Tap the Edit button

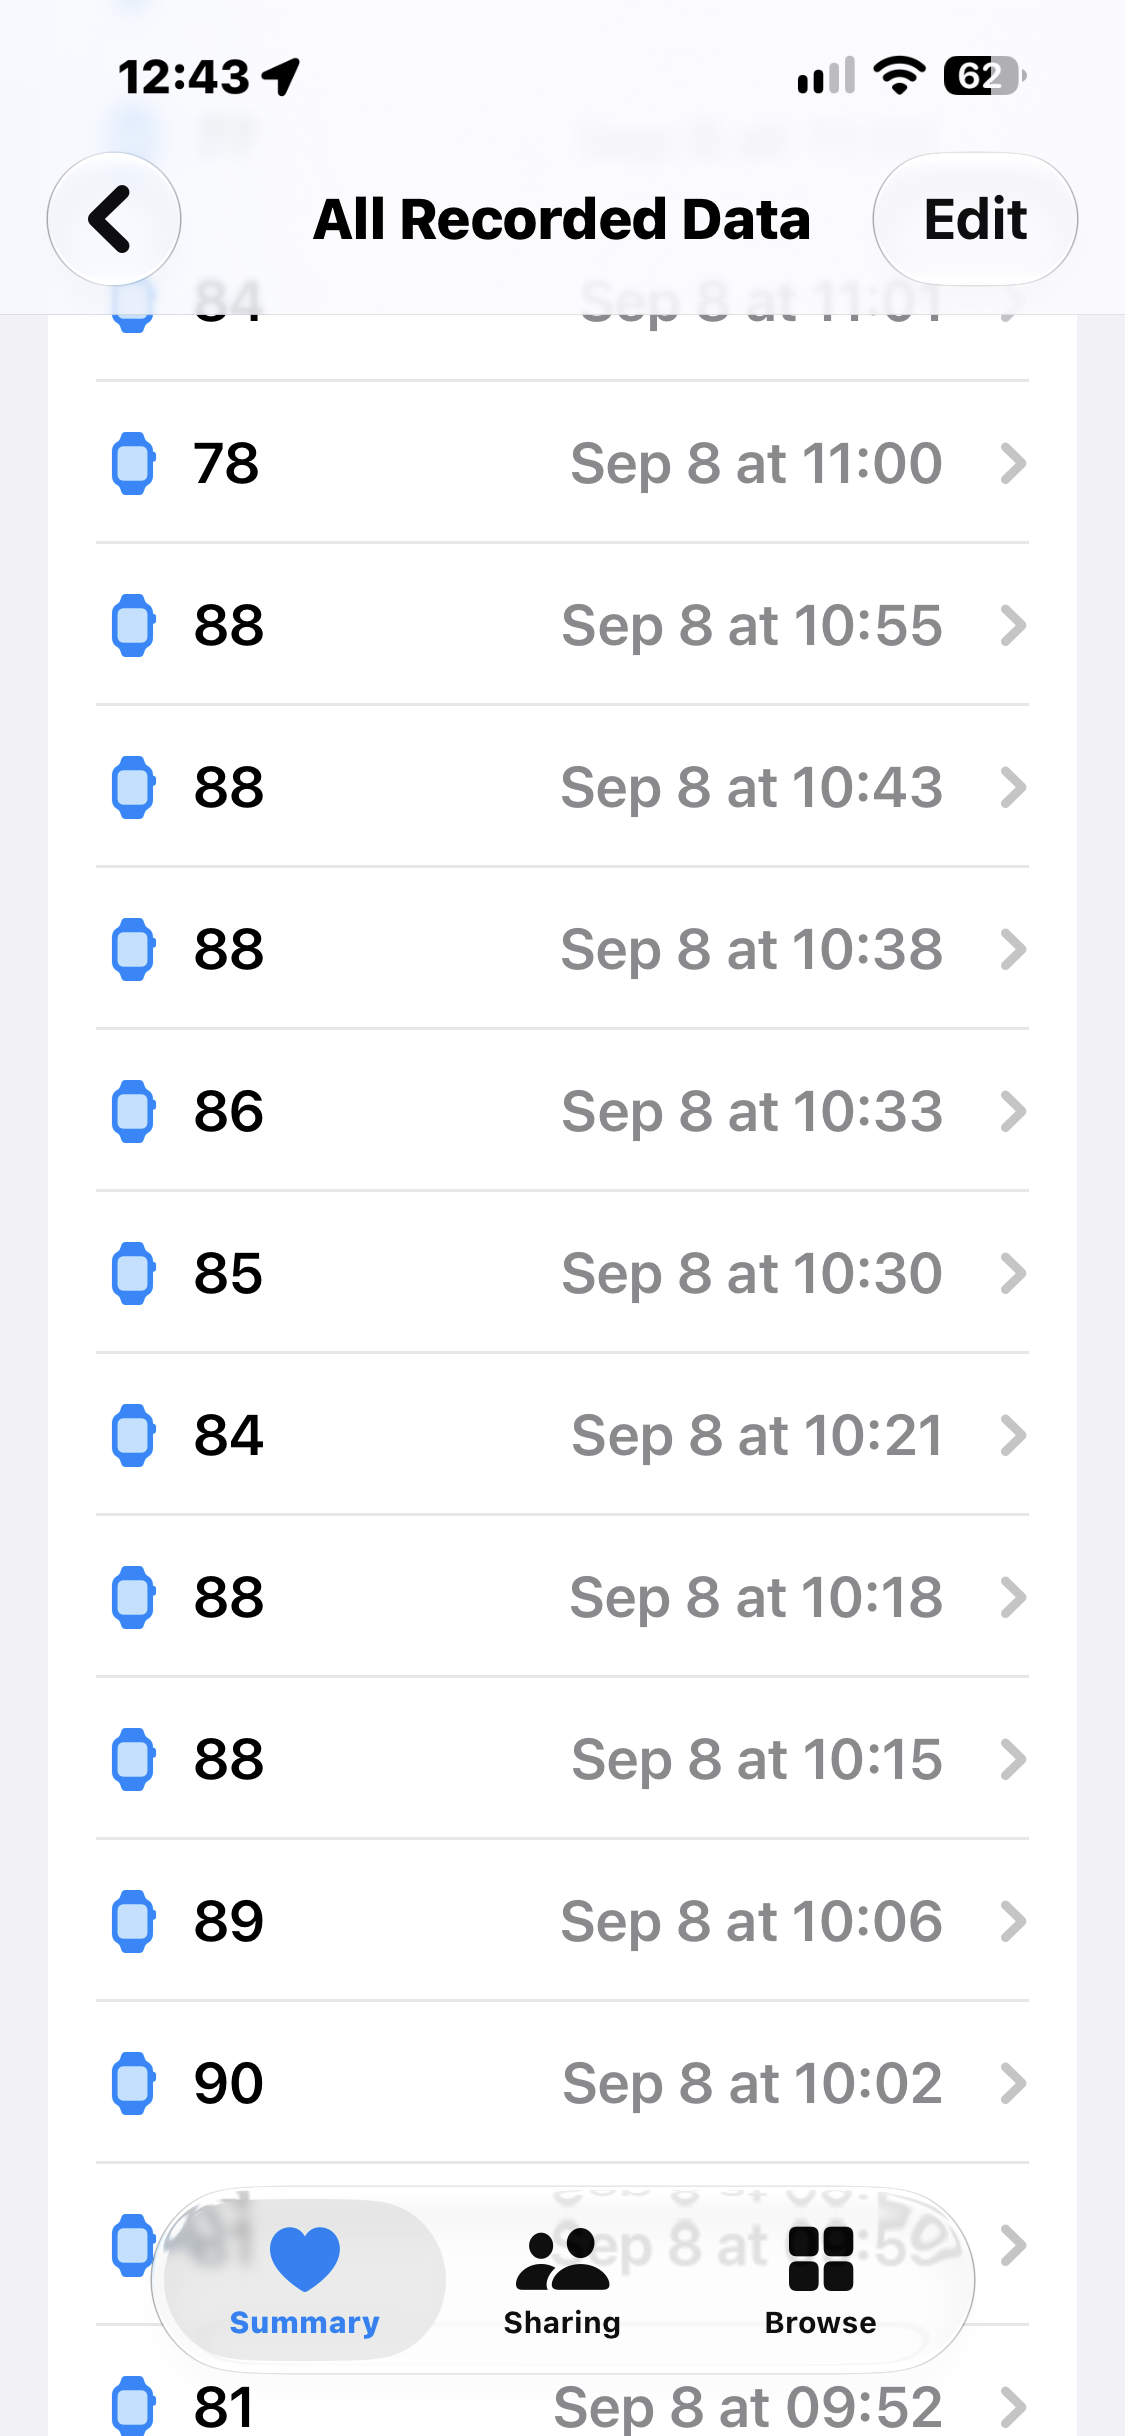pyautogui.click(x=975, y=219)
